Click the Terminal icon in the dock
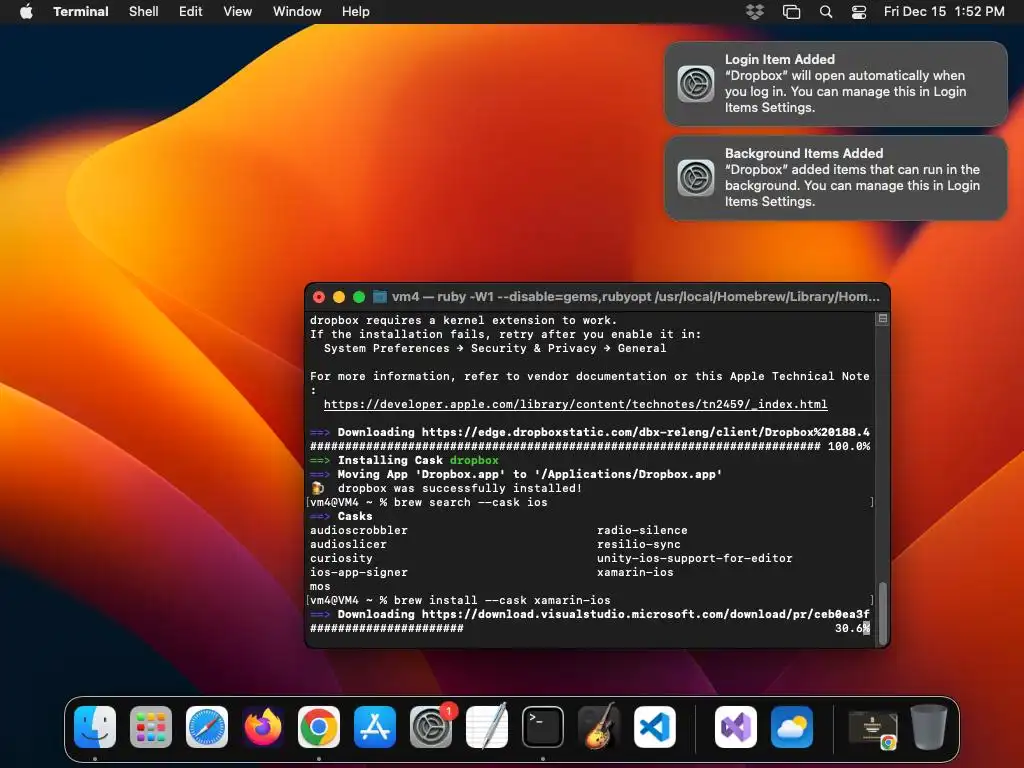This screenshot has height=768, width=1024. pos(543,726)
